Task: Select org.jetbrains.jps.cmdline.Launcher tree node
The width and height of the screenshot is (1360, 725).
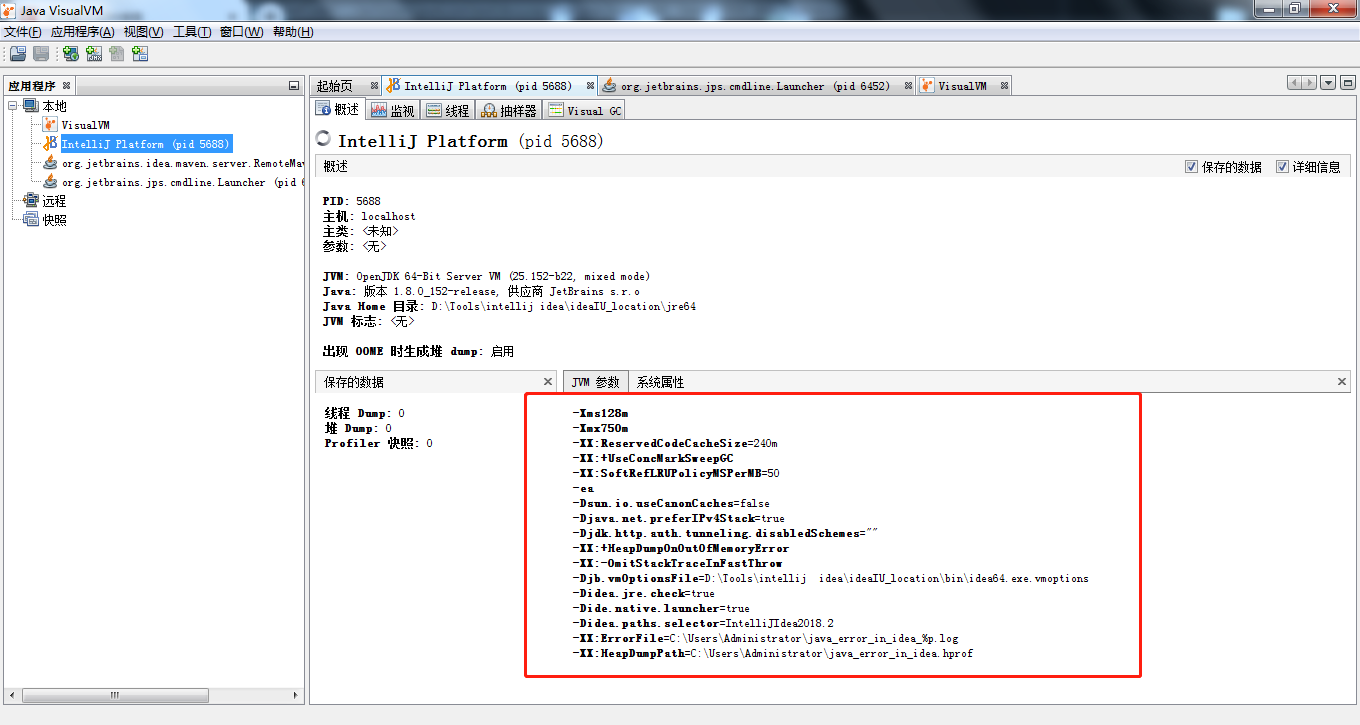Action: 181,182
